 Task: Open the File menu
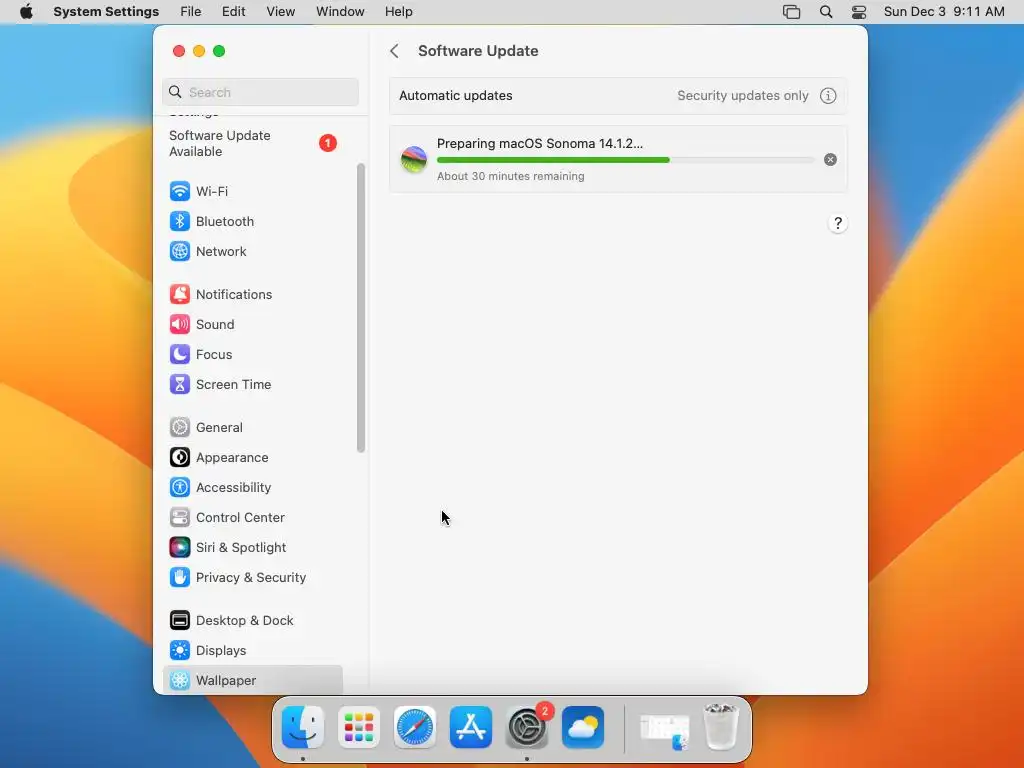tap(191, 12)
